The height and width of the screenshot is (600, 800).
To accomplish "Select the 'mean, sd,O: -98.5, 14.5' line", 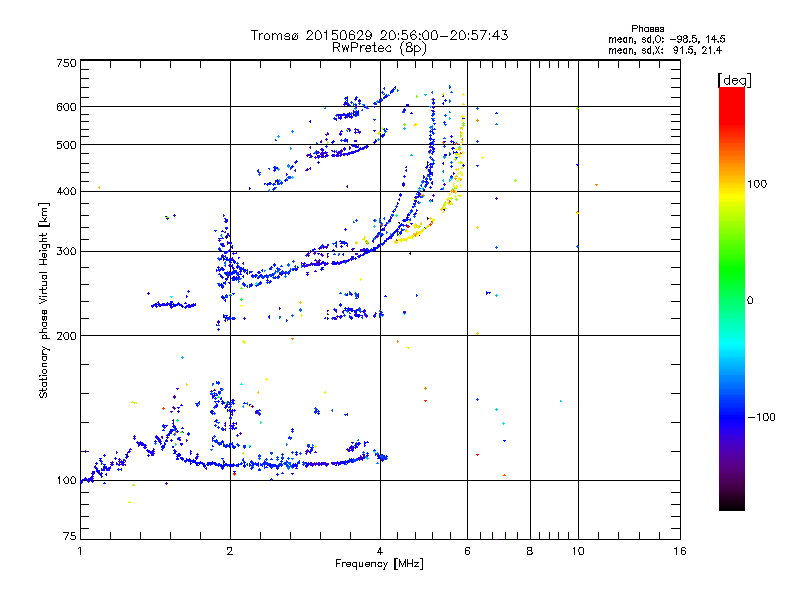I will click(666, 39).
